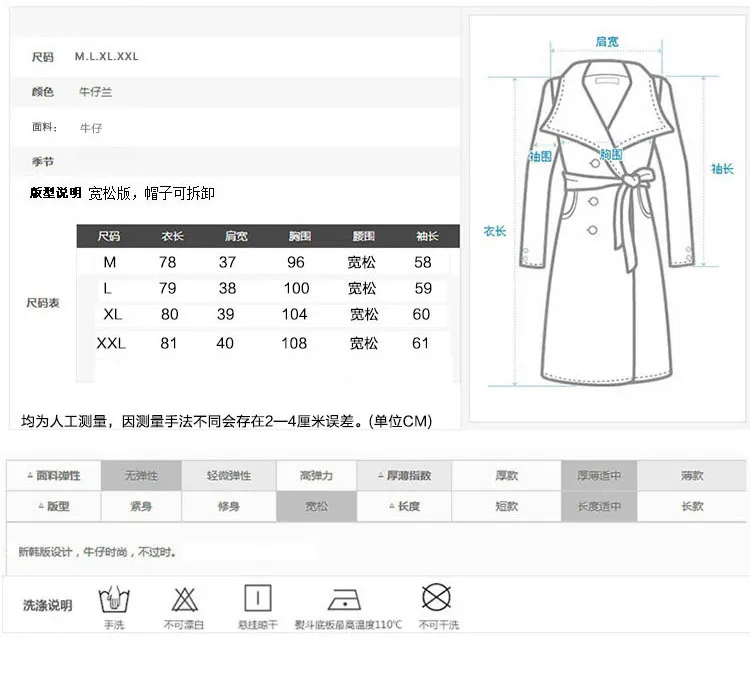Screen dimensions: 750x674
Task: Click the 不可漂白 caption
Action: [184, 625]
